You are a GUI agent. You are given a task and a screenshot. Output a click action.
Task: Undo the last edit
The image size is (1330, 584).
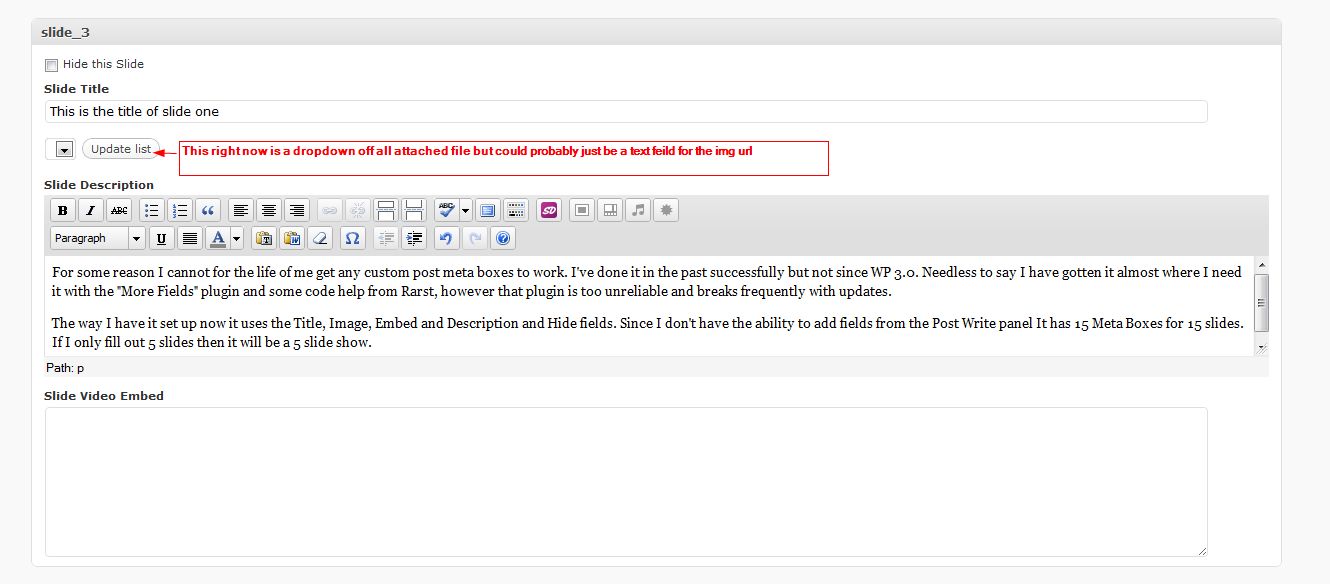point(446,238)
